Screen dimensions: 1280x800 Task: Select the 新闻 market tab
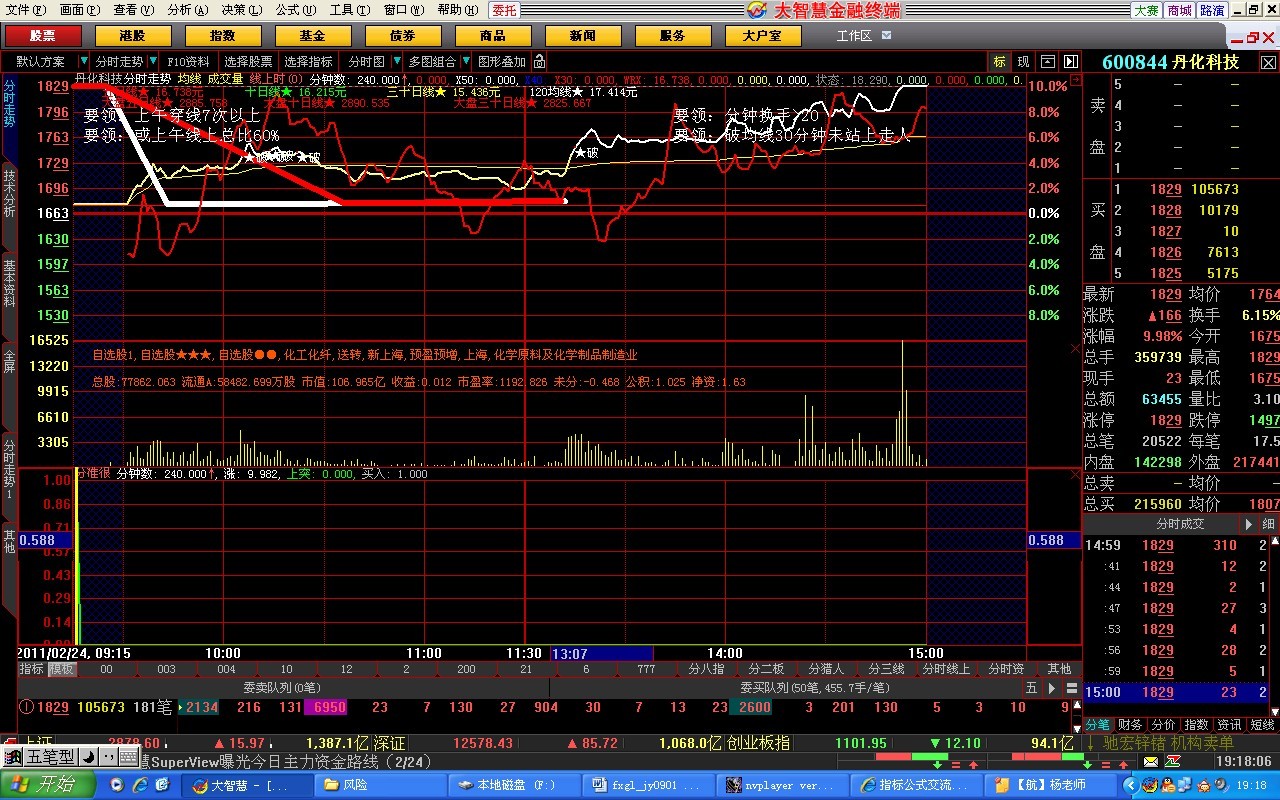(x=582, y=36)
